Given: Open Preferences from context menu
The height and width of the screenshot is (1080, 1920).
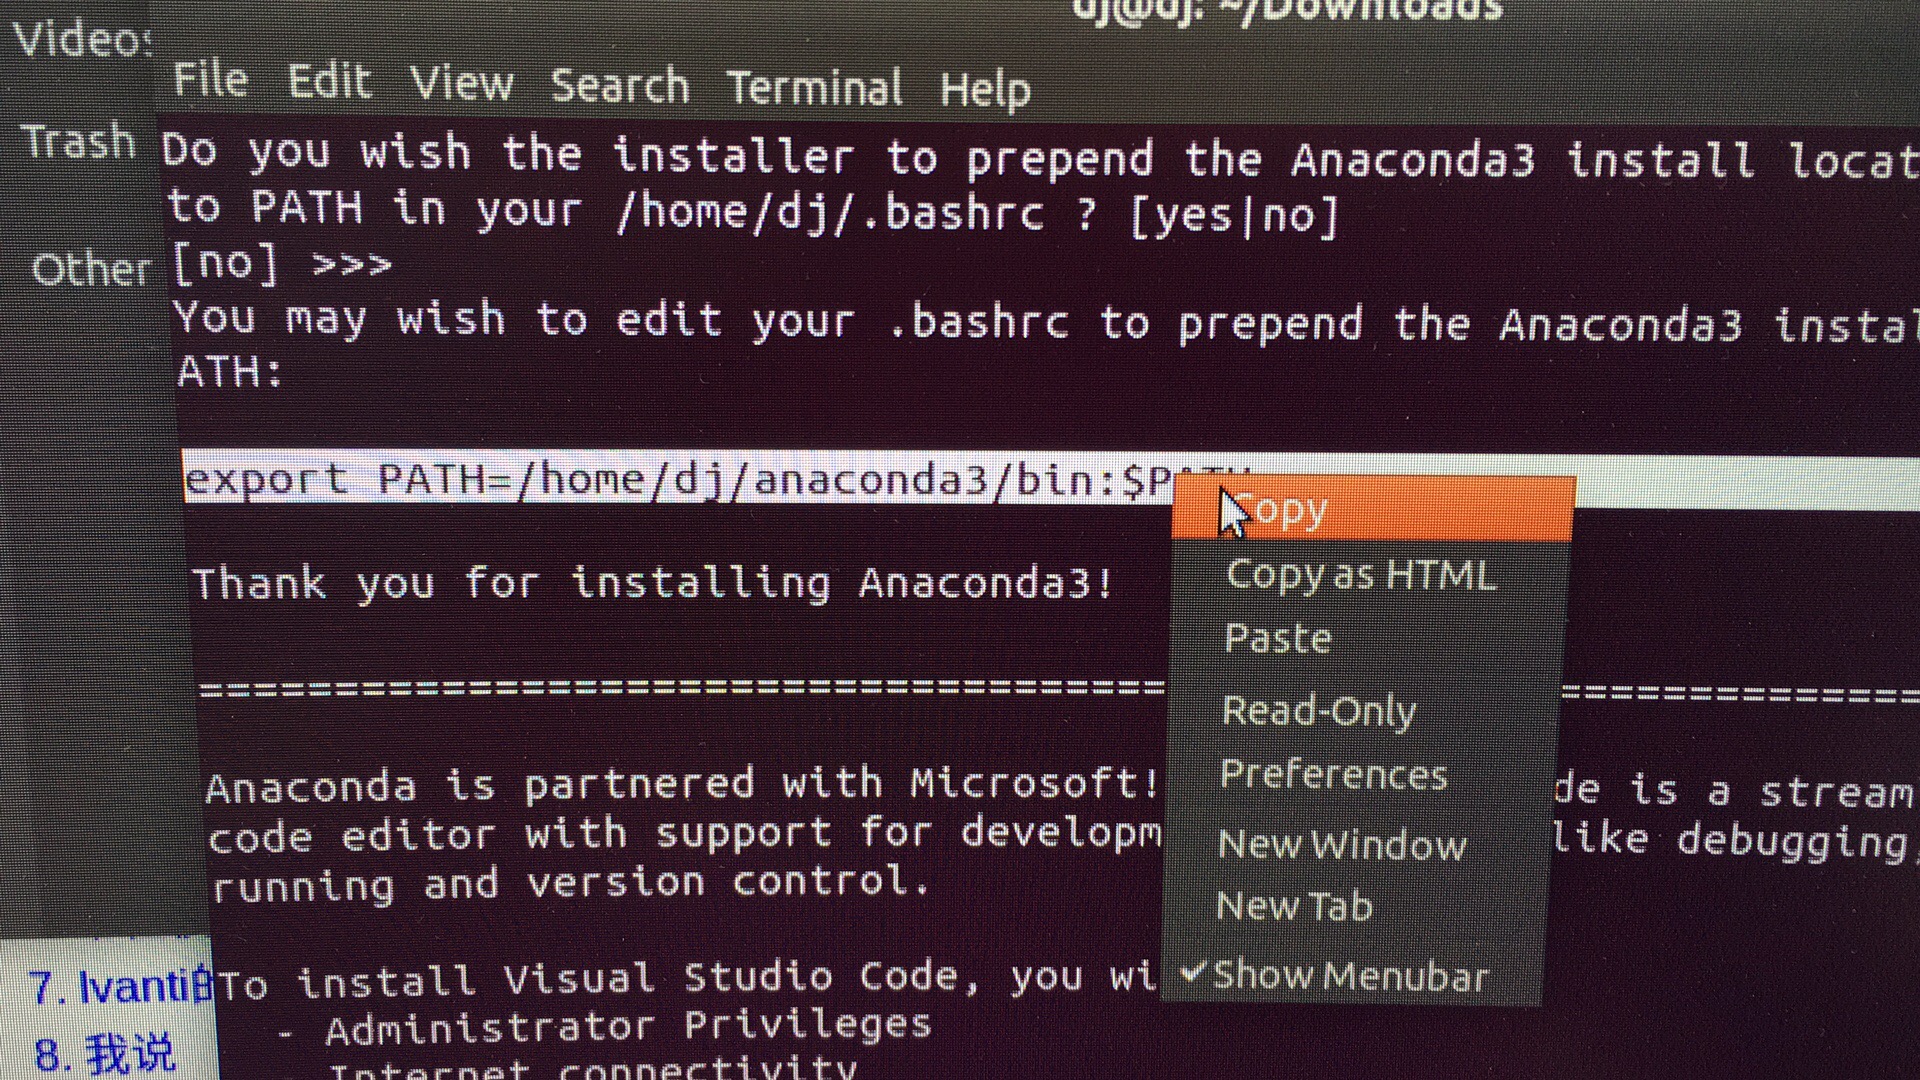Looking at the screenshot, I should tap(1333, 775).
